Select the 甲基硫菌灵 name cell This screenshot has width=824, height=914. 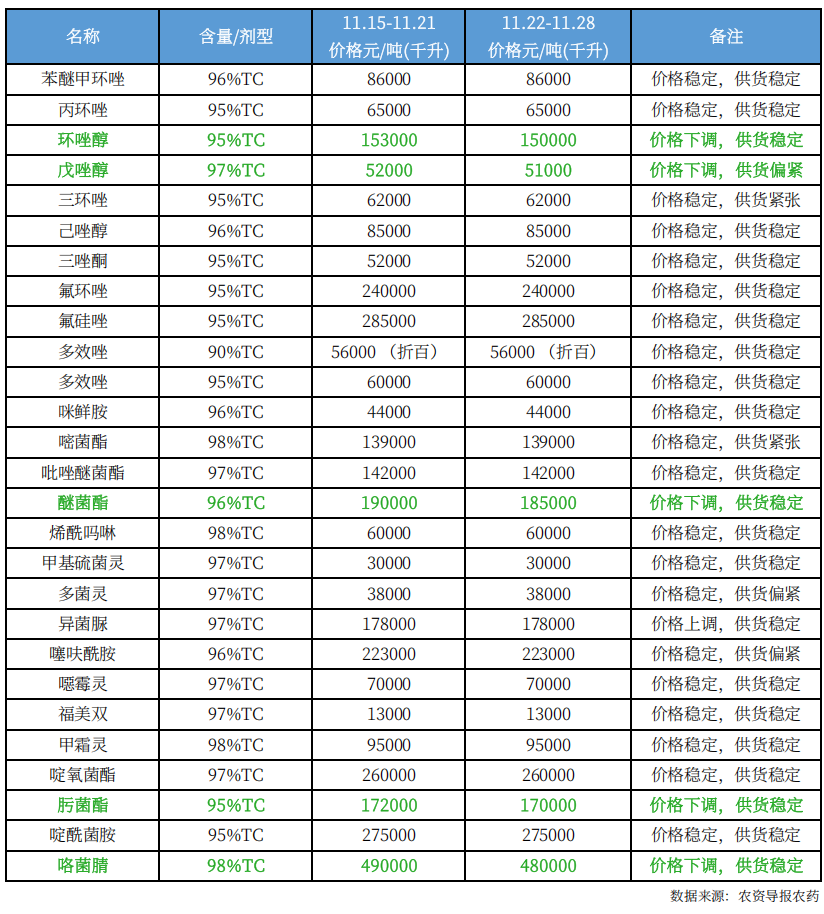click(82, 563)
